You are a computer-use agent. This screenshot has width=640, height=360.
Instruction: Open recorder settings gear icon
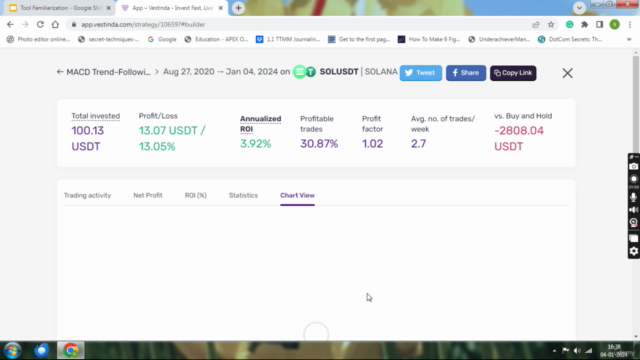[633, 251]
